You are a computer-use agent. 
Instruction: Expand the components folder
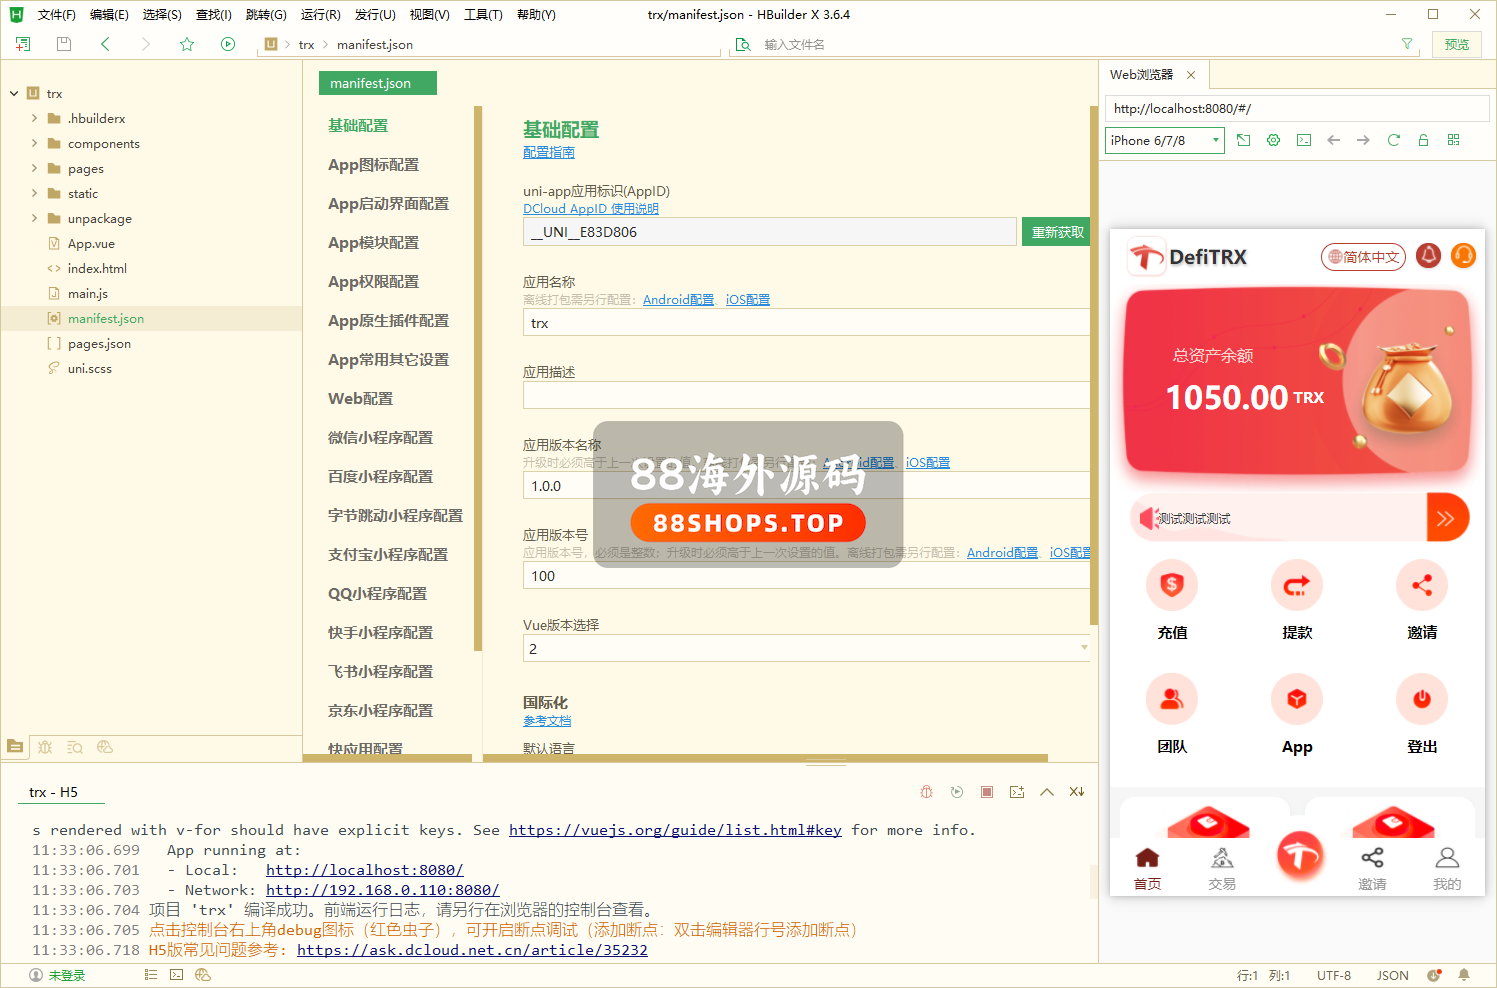pyautogui.click(x=34, y=143)
